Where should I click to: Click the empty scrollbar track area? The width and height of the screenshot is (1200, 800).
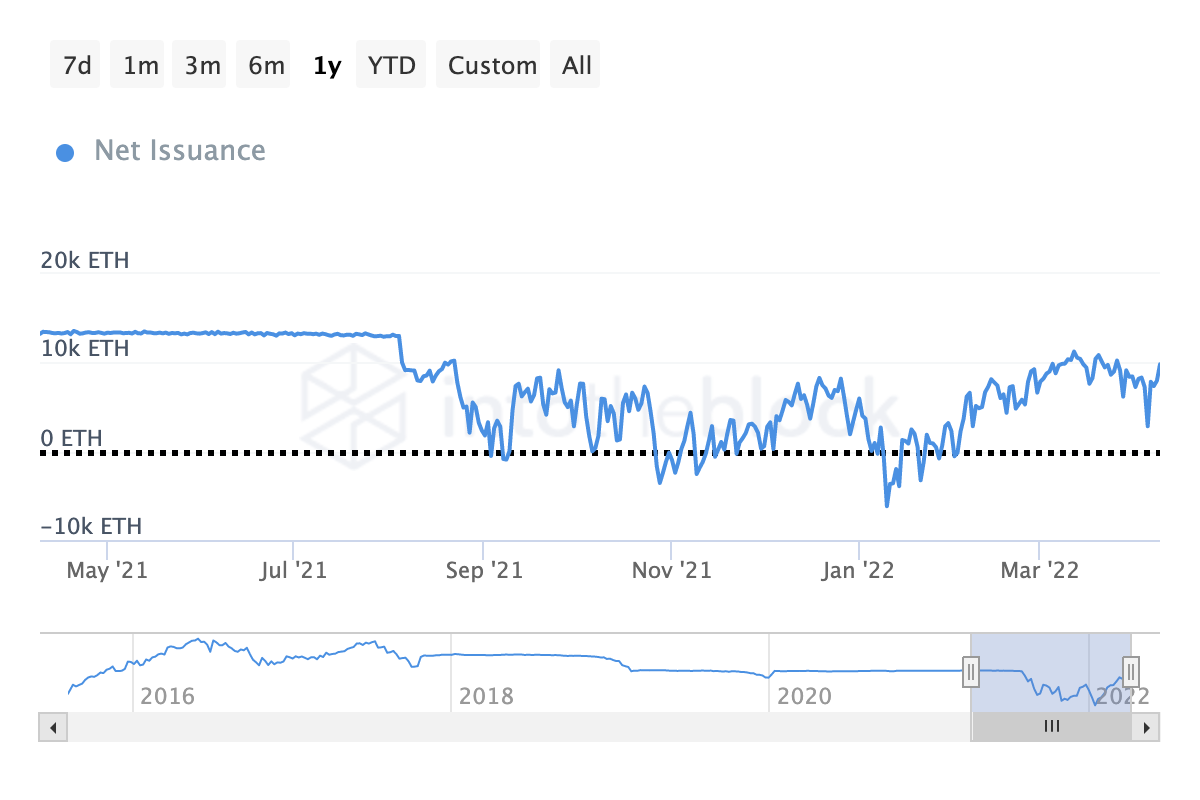tap(518, 727)
